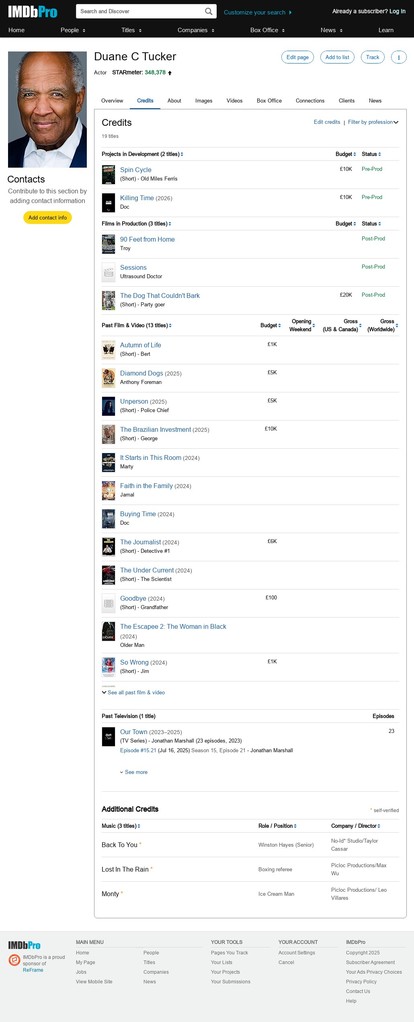Click the ReFrame sponsor logo icon
414x1022 pixels.
point(14,960)
